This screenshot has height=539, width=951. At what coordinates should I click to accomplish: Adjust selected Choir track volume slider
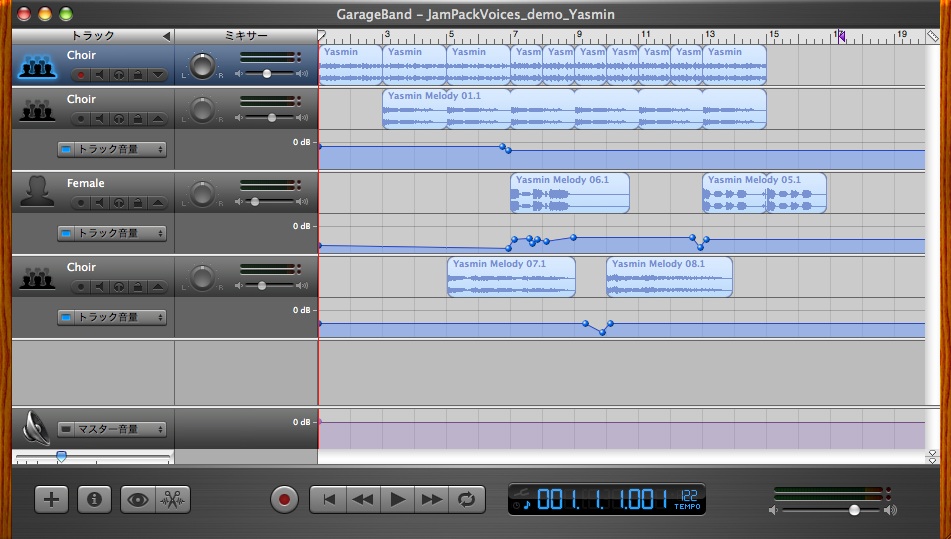click(267, 73)
